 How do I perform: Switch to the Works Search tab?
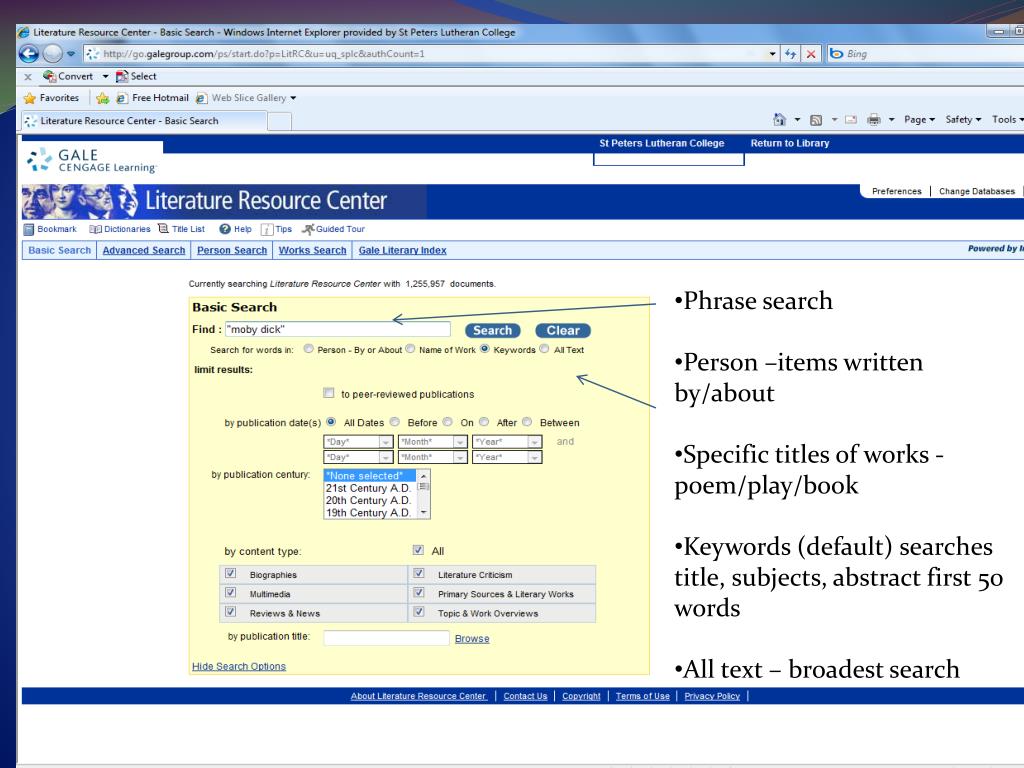coord(312,250)
